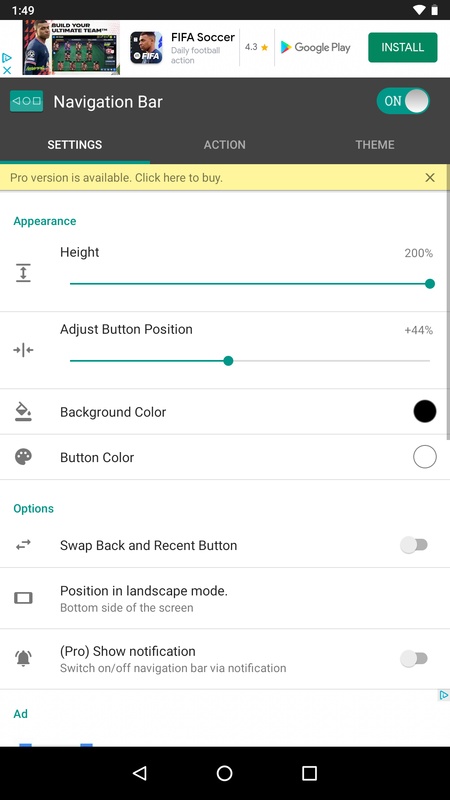This screenshot has height=800, width=450.
Task: Switch to the THEME tab
Action: [375, 145]
